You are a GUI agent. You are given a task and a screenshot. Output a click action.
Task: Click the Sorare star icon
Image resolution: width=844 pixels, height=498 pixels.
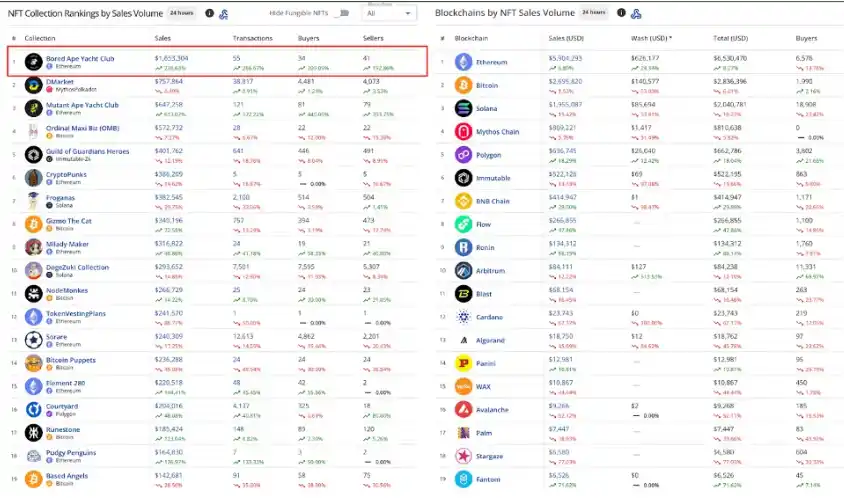click(33, 340)
